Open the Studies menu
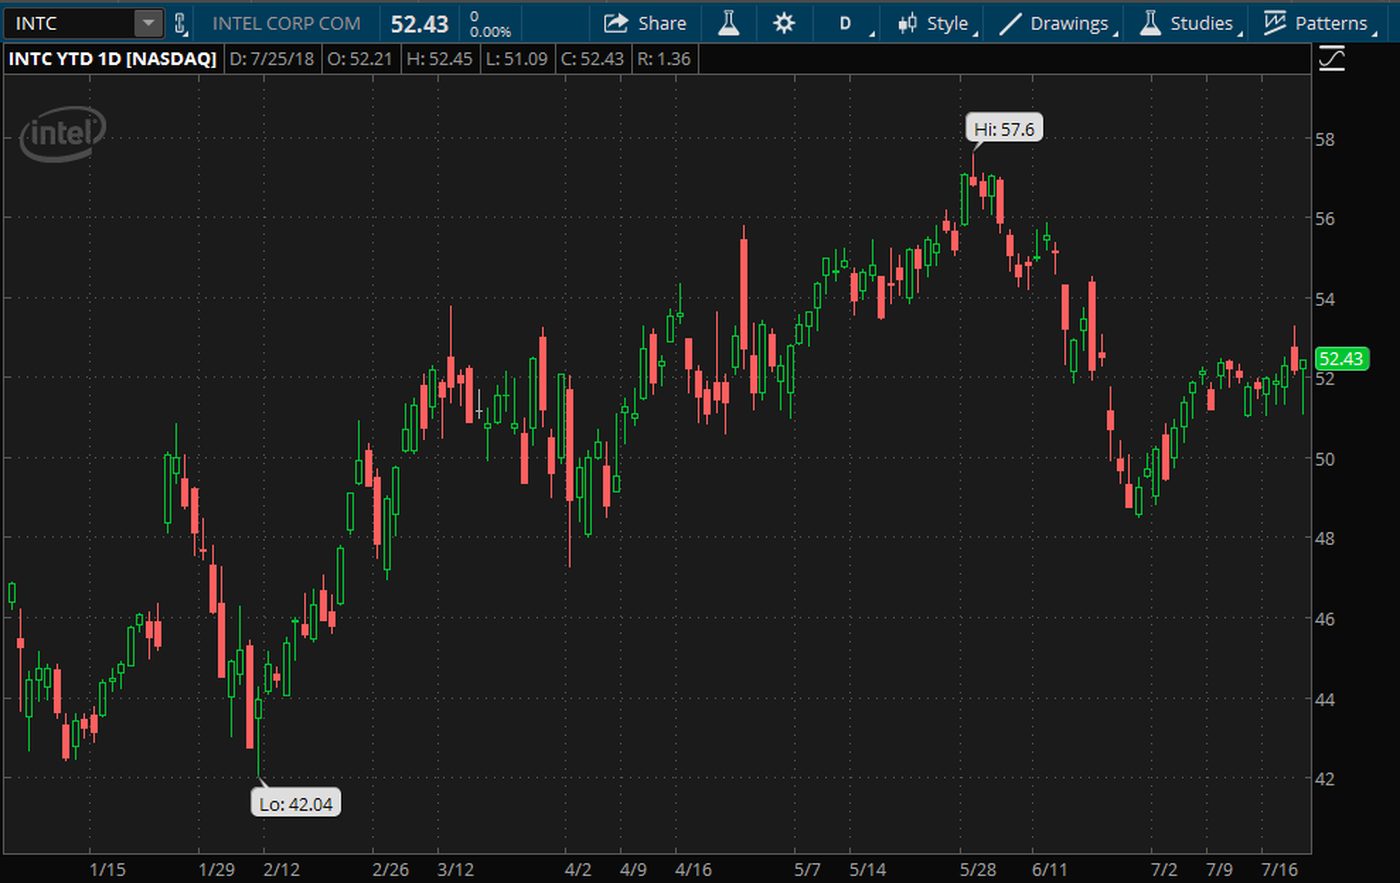The height and width of the screenshot is (883, 1400). click(1191, 23)
